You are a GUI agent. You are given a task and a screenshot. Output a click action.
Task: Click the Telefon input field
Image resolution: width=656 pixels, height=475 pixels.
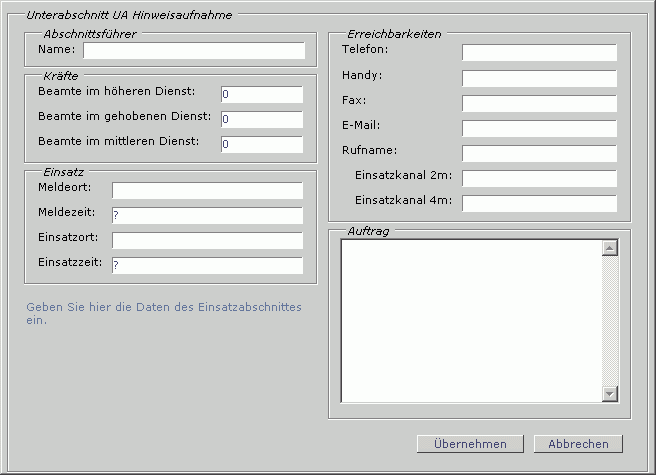coord(539,53)
